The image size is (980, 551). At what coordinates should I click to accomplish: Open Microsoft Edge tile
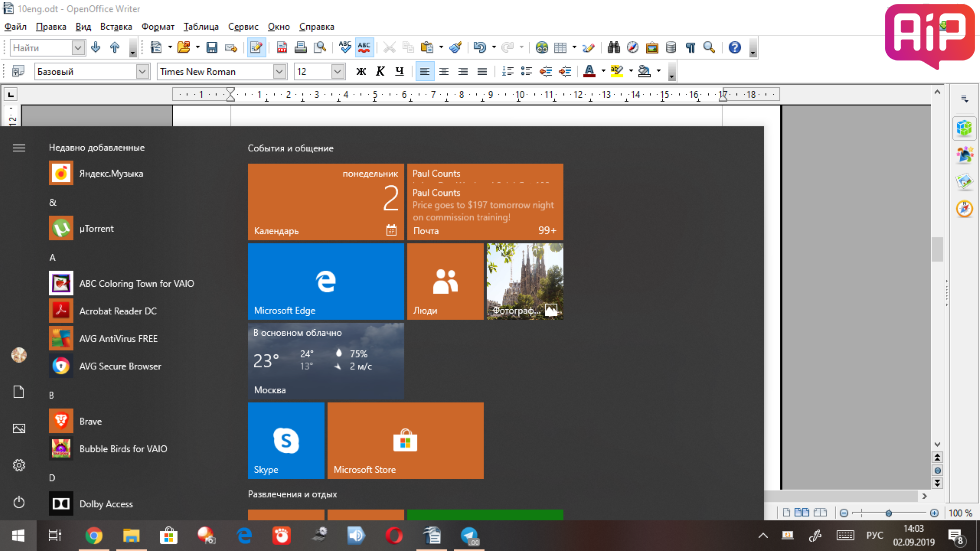point(326,281)
